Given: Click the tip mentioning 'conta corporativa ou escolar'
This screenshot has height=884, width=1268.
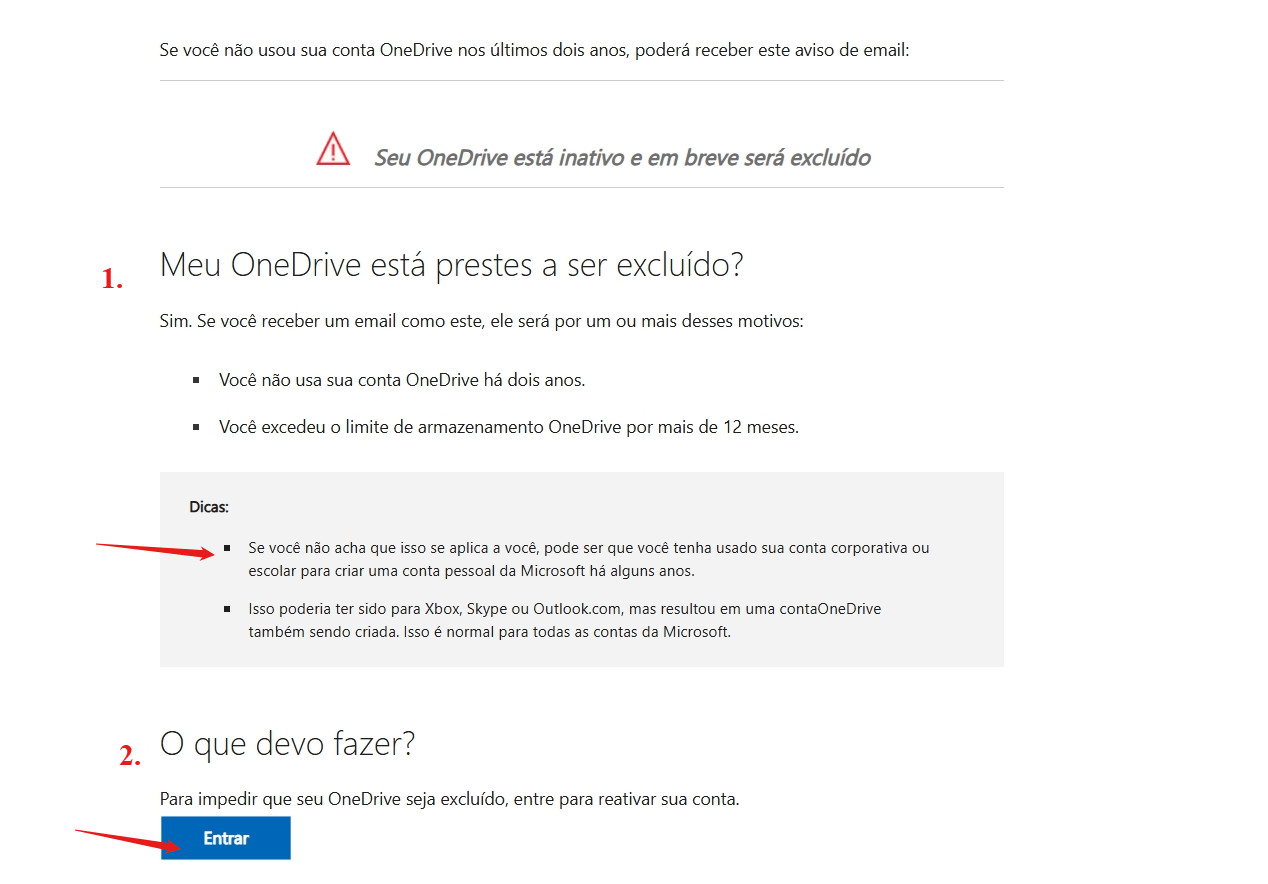Looking at the screenshot, I should click(x=589, y=560).
